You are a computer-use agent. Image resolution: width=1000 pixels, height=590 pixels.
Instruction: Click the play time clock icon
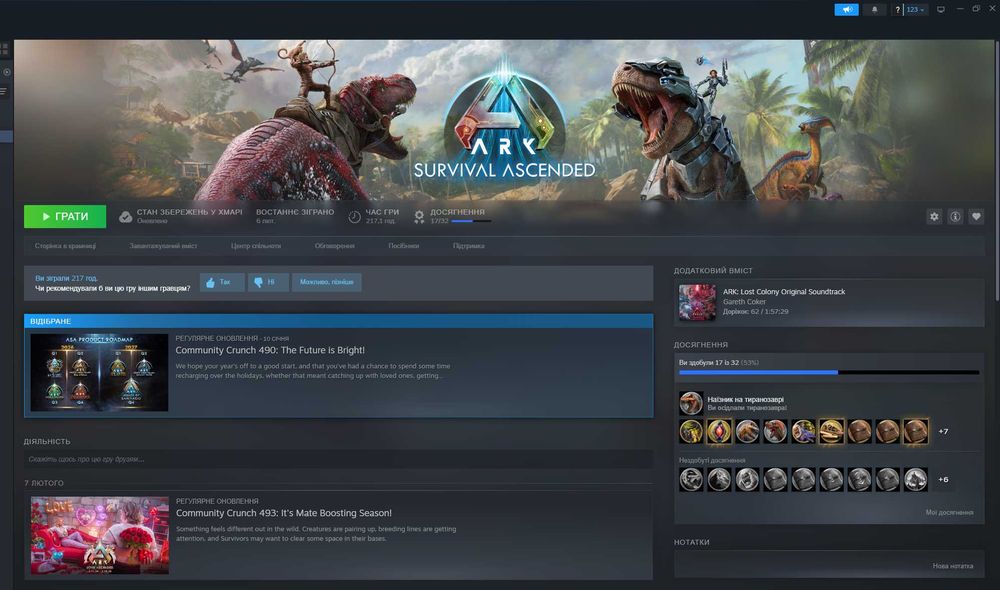(355, 217)
